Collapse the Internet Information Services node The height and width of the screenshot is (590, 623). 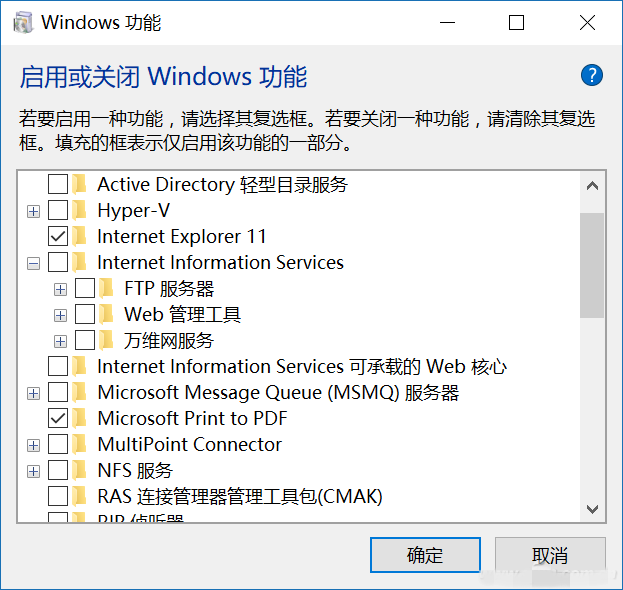[x=34, y=263]
